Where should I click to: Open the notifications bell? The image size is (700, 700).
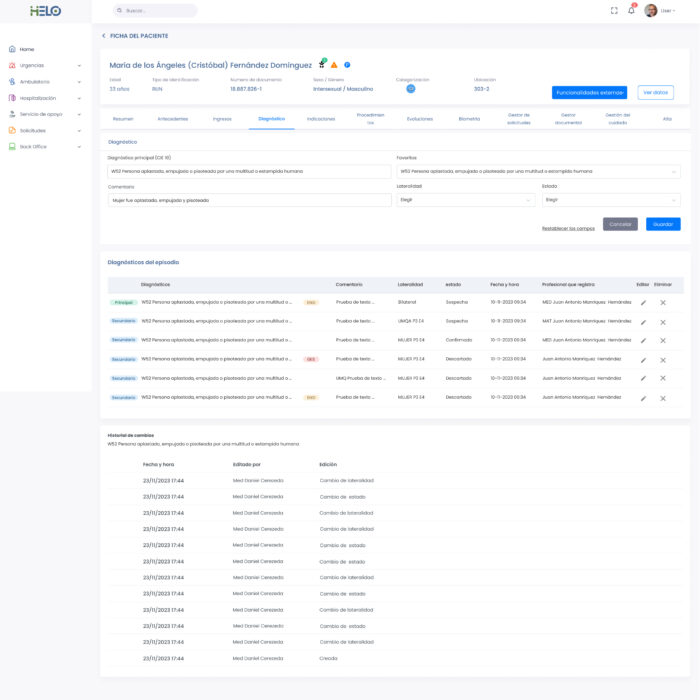point(631,11)
